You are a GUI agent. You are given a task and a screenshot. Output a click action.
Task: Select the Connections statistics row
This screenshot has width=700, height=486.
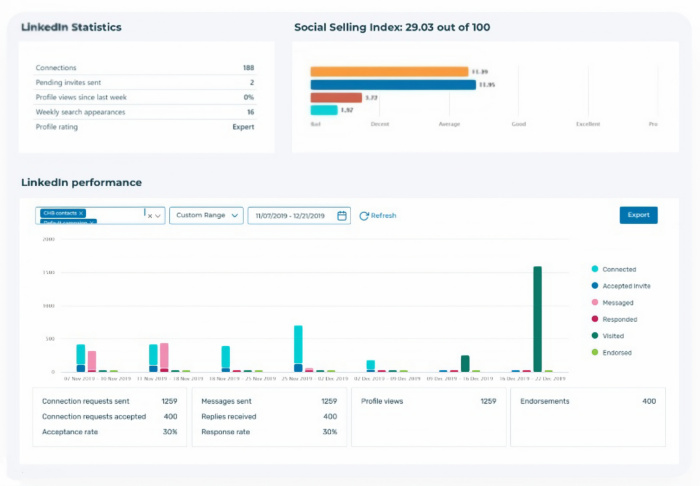tap(144, 68)
